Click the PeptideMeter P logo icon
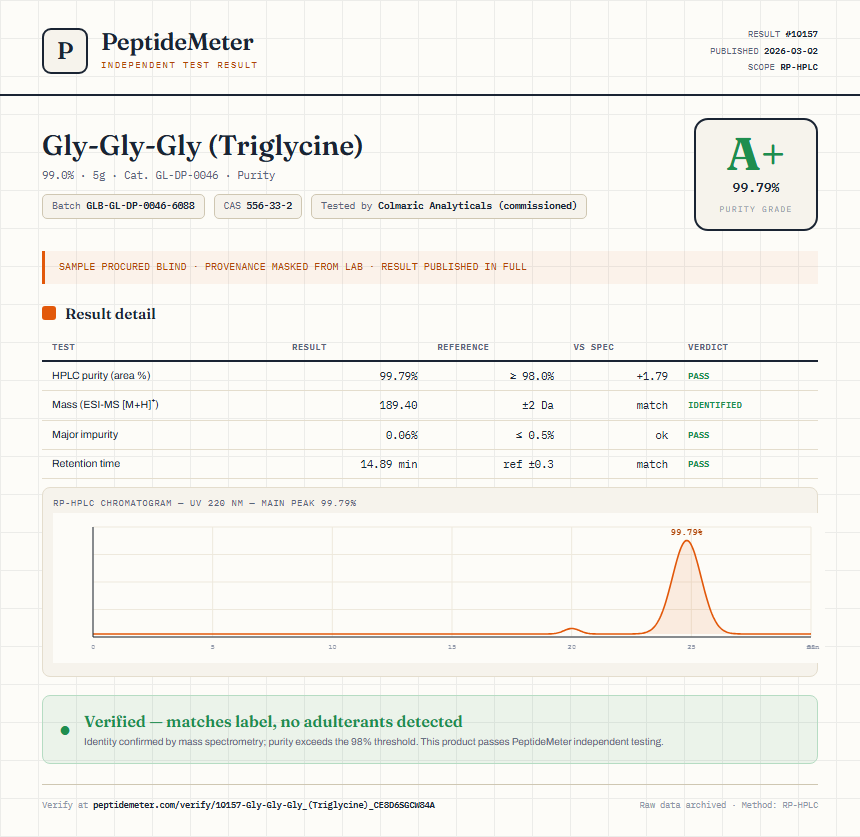This screenshot has height=837, width=860. click(x=65, y=51)
